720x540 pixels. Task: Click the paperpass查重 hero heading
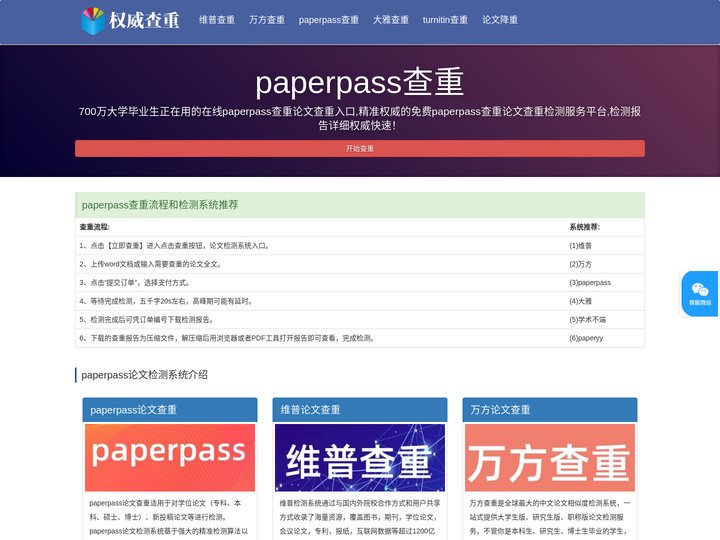pos(360,82)
